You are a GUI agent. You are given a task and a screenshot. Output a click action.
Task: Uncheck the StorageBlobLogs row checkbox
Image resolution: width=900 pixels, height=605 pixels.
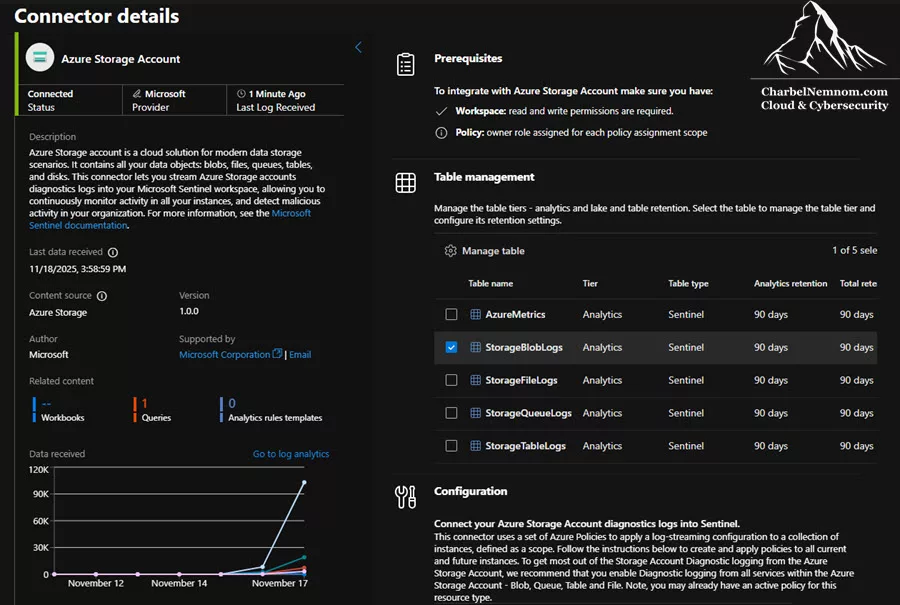click(x=451, y=347)
